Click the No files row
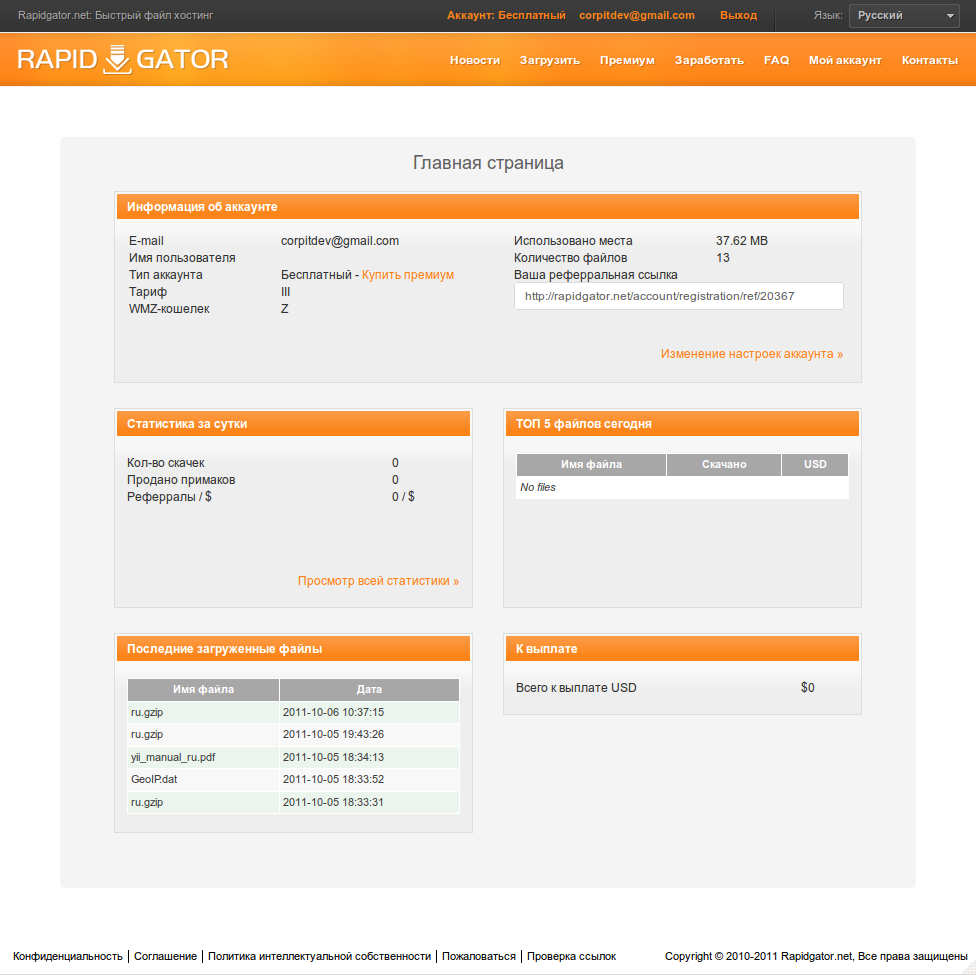 point(682,488)
